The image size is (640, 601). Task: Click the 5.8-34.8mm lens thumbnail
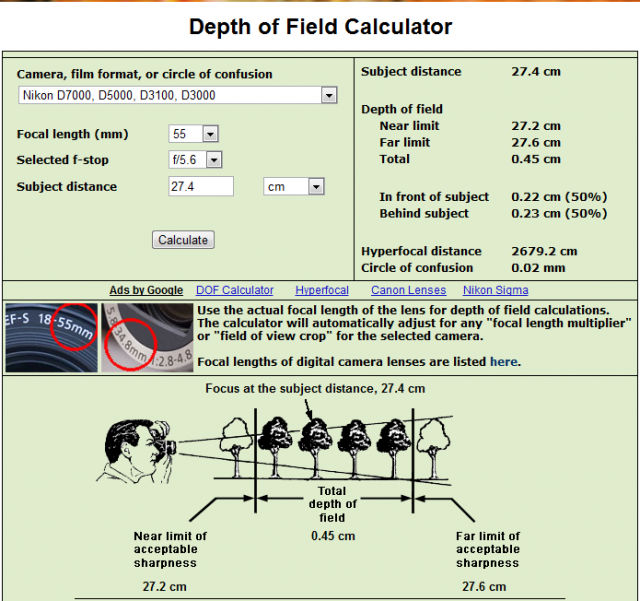point(147,337)
